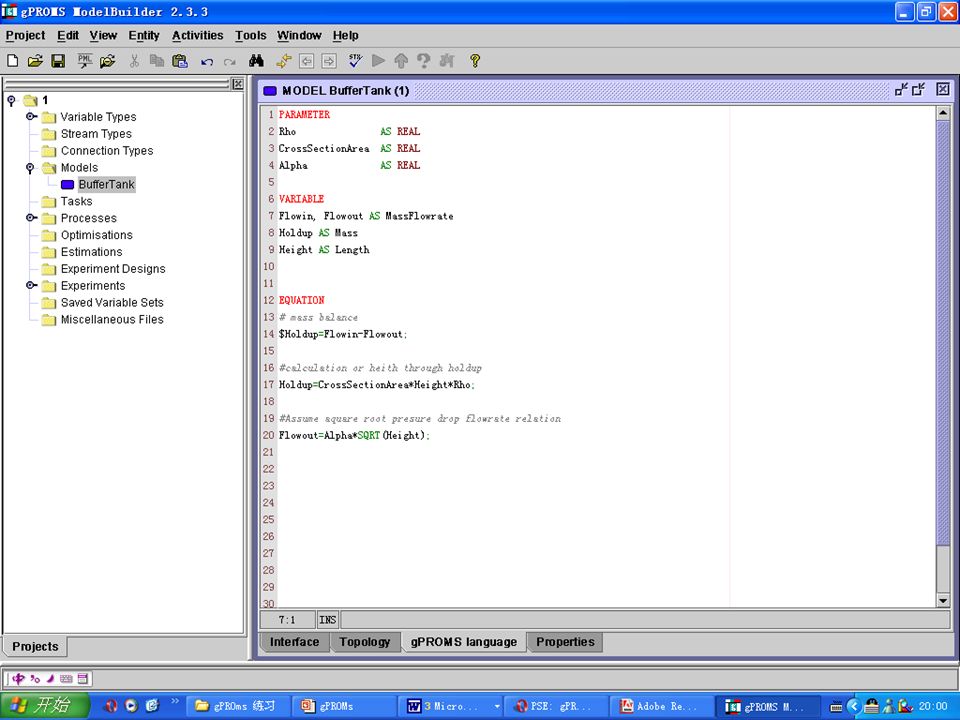
Task: Click the grey up-arrow toolbar icon
Action: point(401,61)
